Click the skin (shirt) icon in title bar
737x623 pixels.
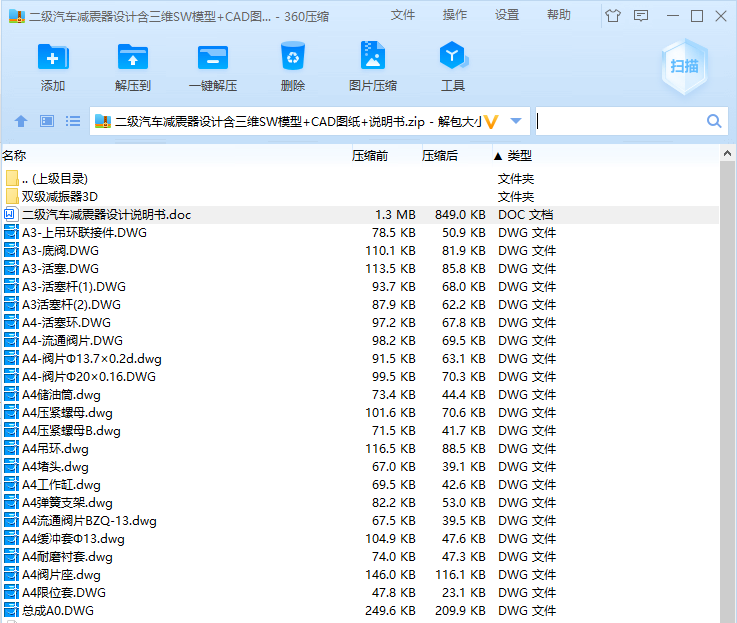[613, 16]
